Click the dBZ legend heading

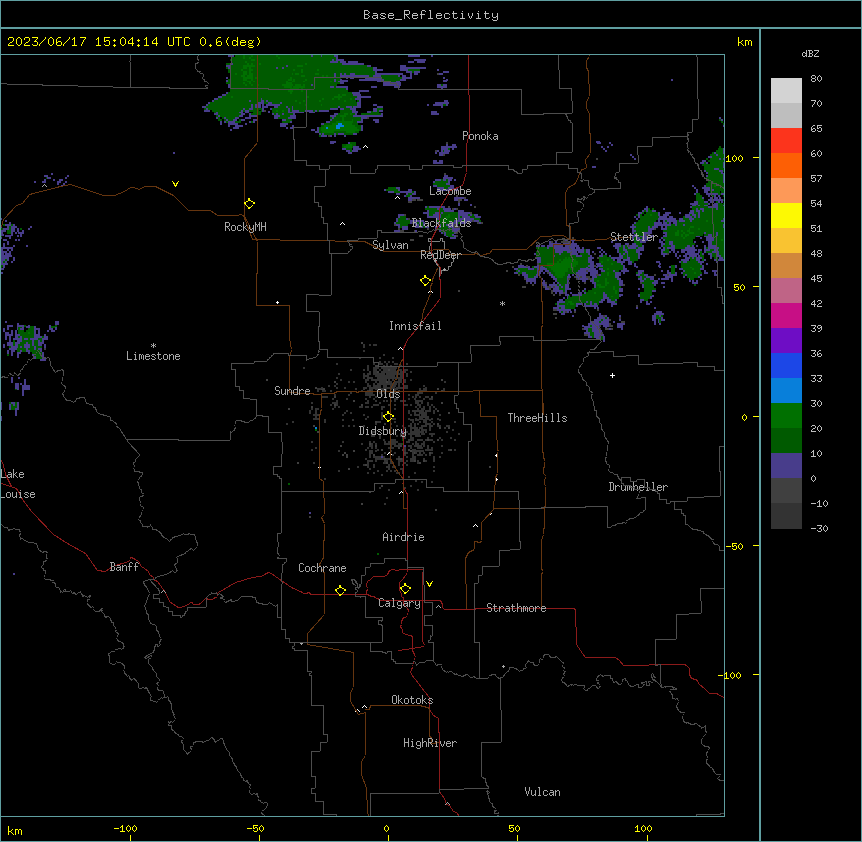point(810,53)
